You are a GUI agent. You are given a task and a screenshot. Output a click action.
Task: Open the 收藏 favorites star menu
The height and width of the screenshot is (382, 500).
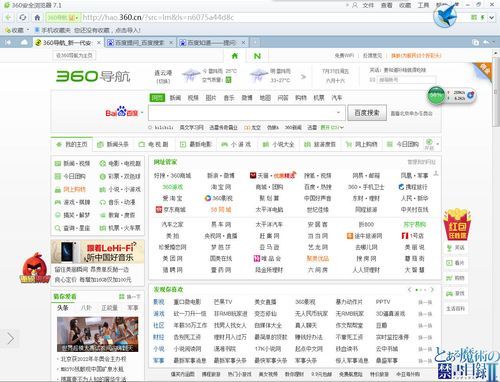pos(17,30)
